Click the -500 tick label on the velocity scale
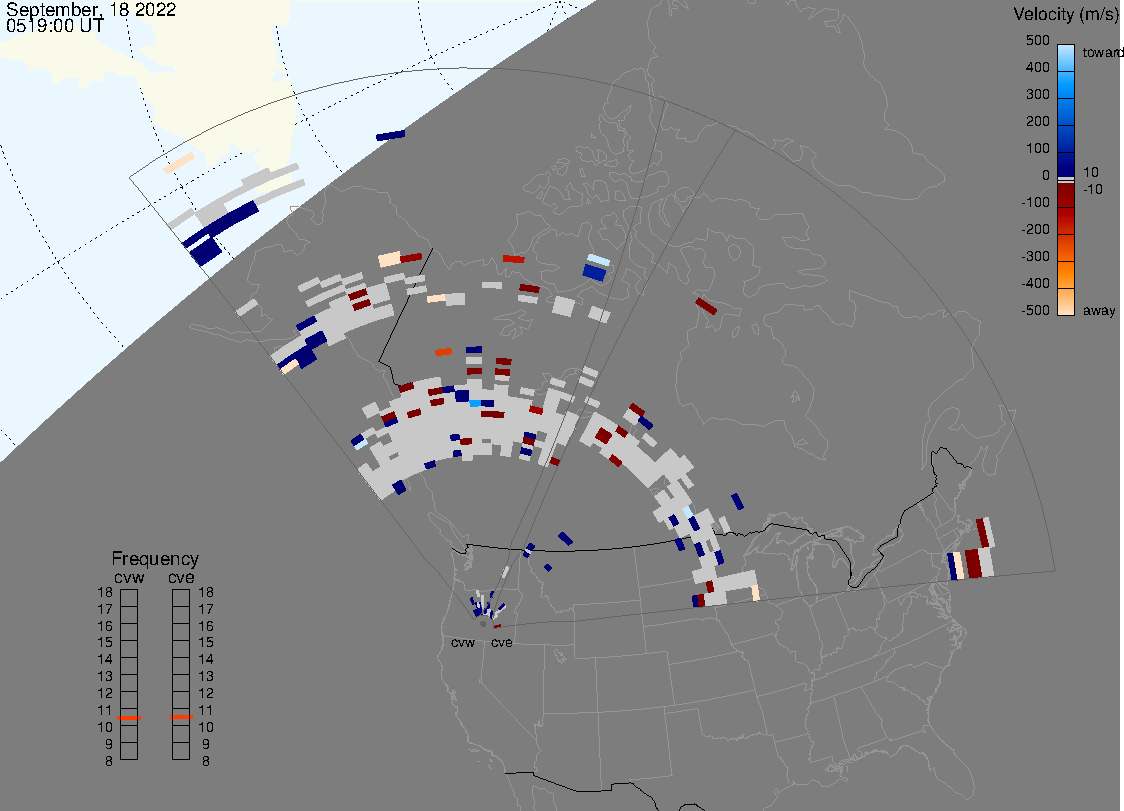The image size is (1124, 811). (1035, 310)
